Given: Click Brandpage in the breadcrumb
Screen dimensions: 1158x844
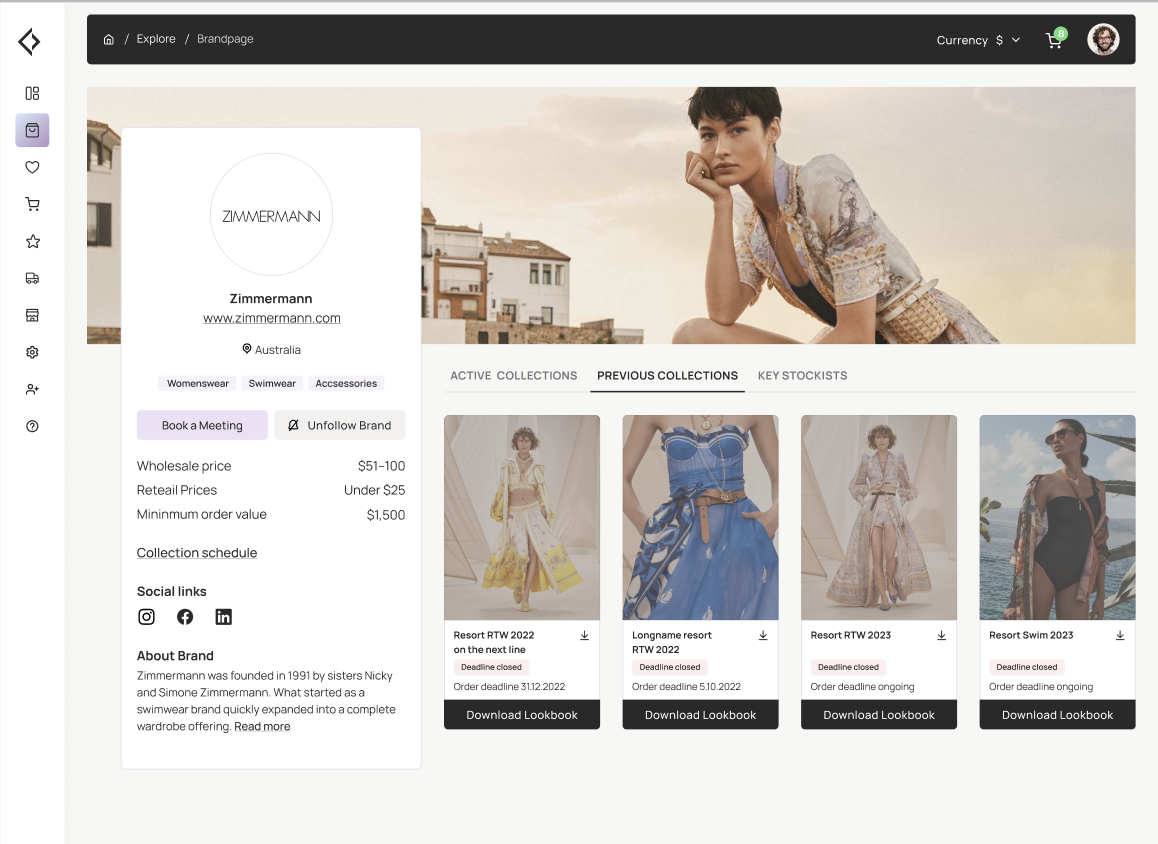Looking at the screenshot, I should point(225,38).
